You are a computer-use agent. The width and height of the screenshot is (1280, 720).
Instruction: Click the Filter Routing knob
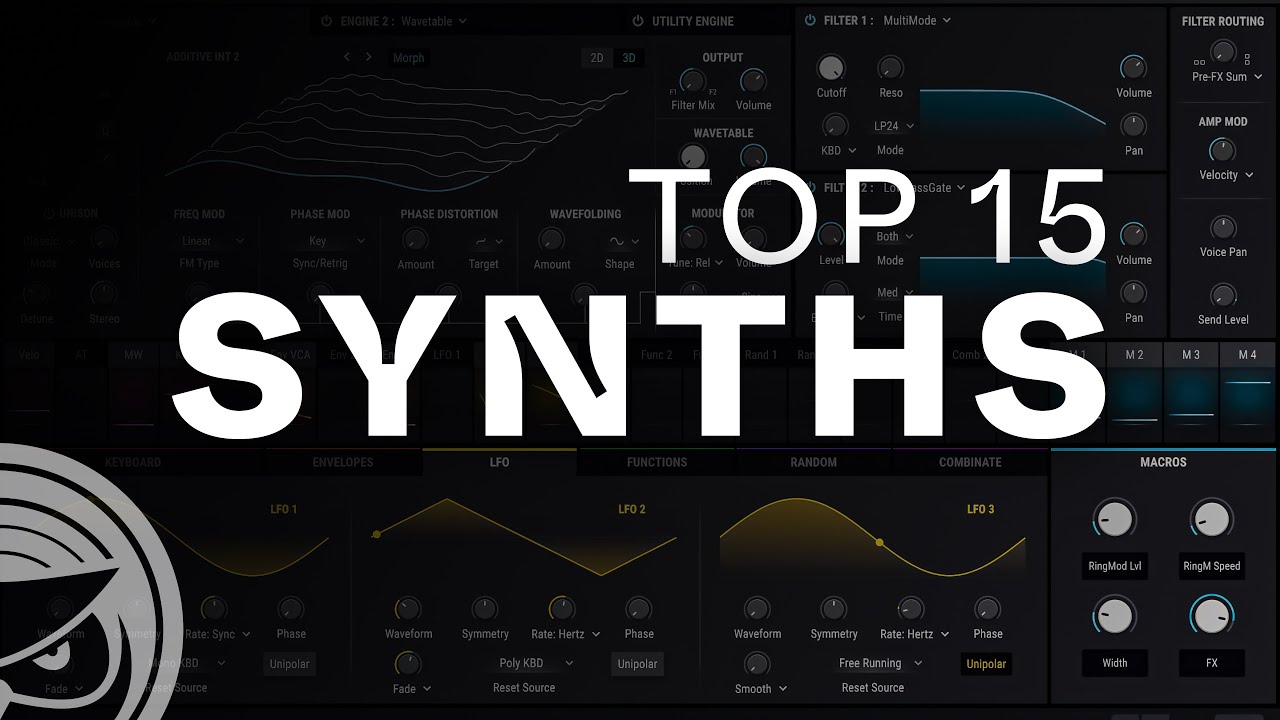[1222, 51]
